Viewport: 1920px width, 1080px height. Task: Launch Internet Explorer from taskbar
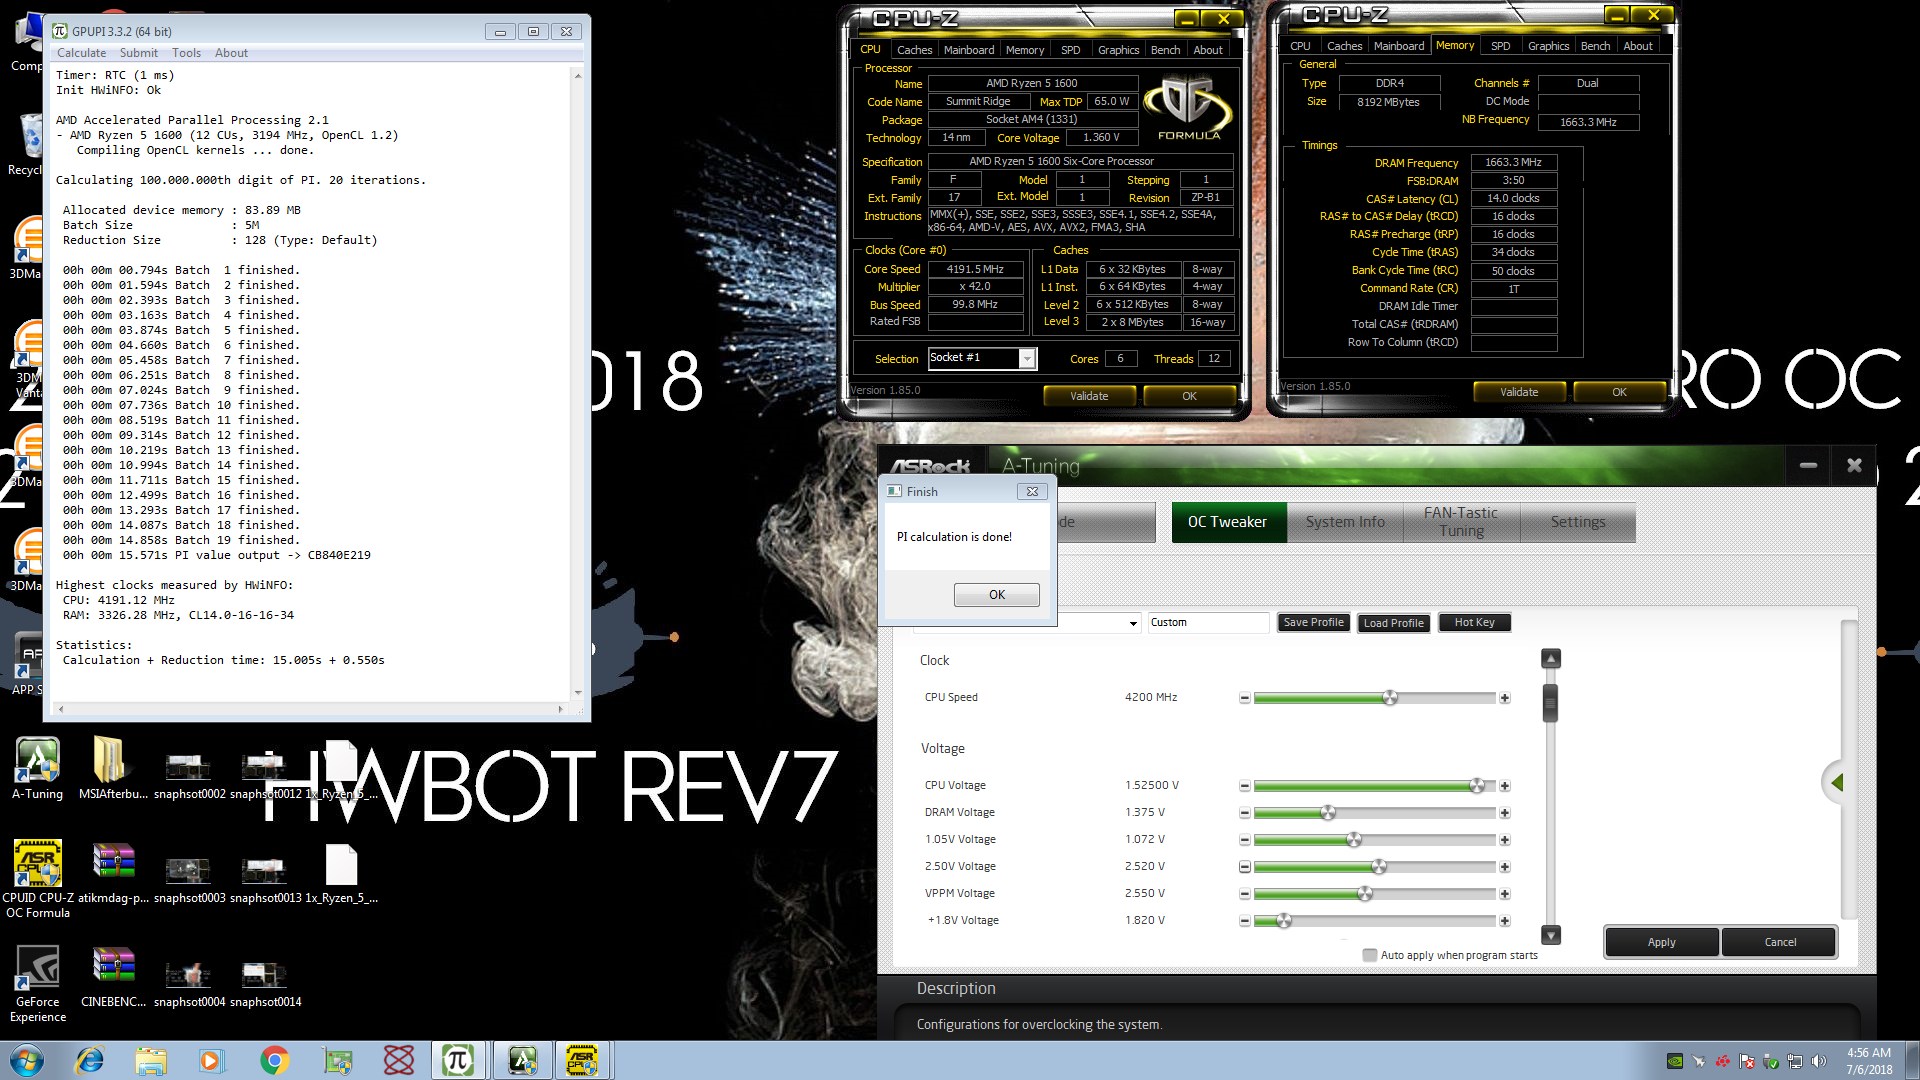click(x=90, y=1060)
